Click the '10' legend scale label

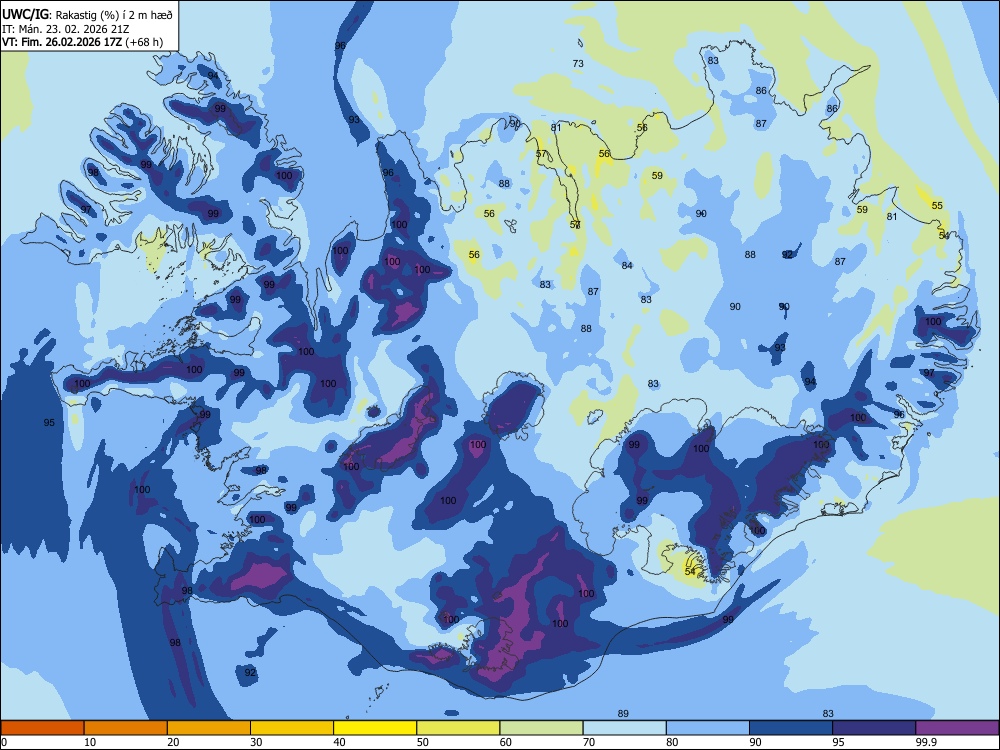click(x=90, y=742)
